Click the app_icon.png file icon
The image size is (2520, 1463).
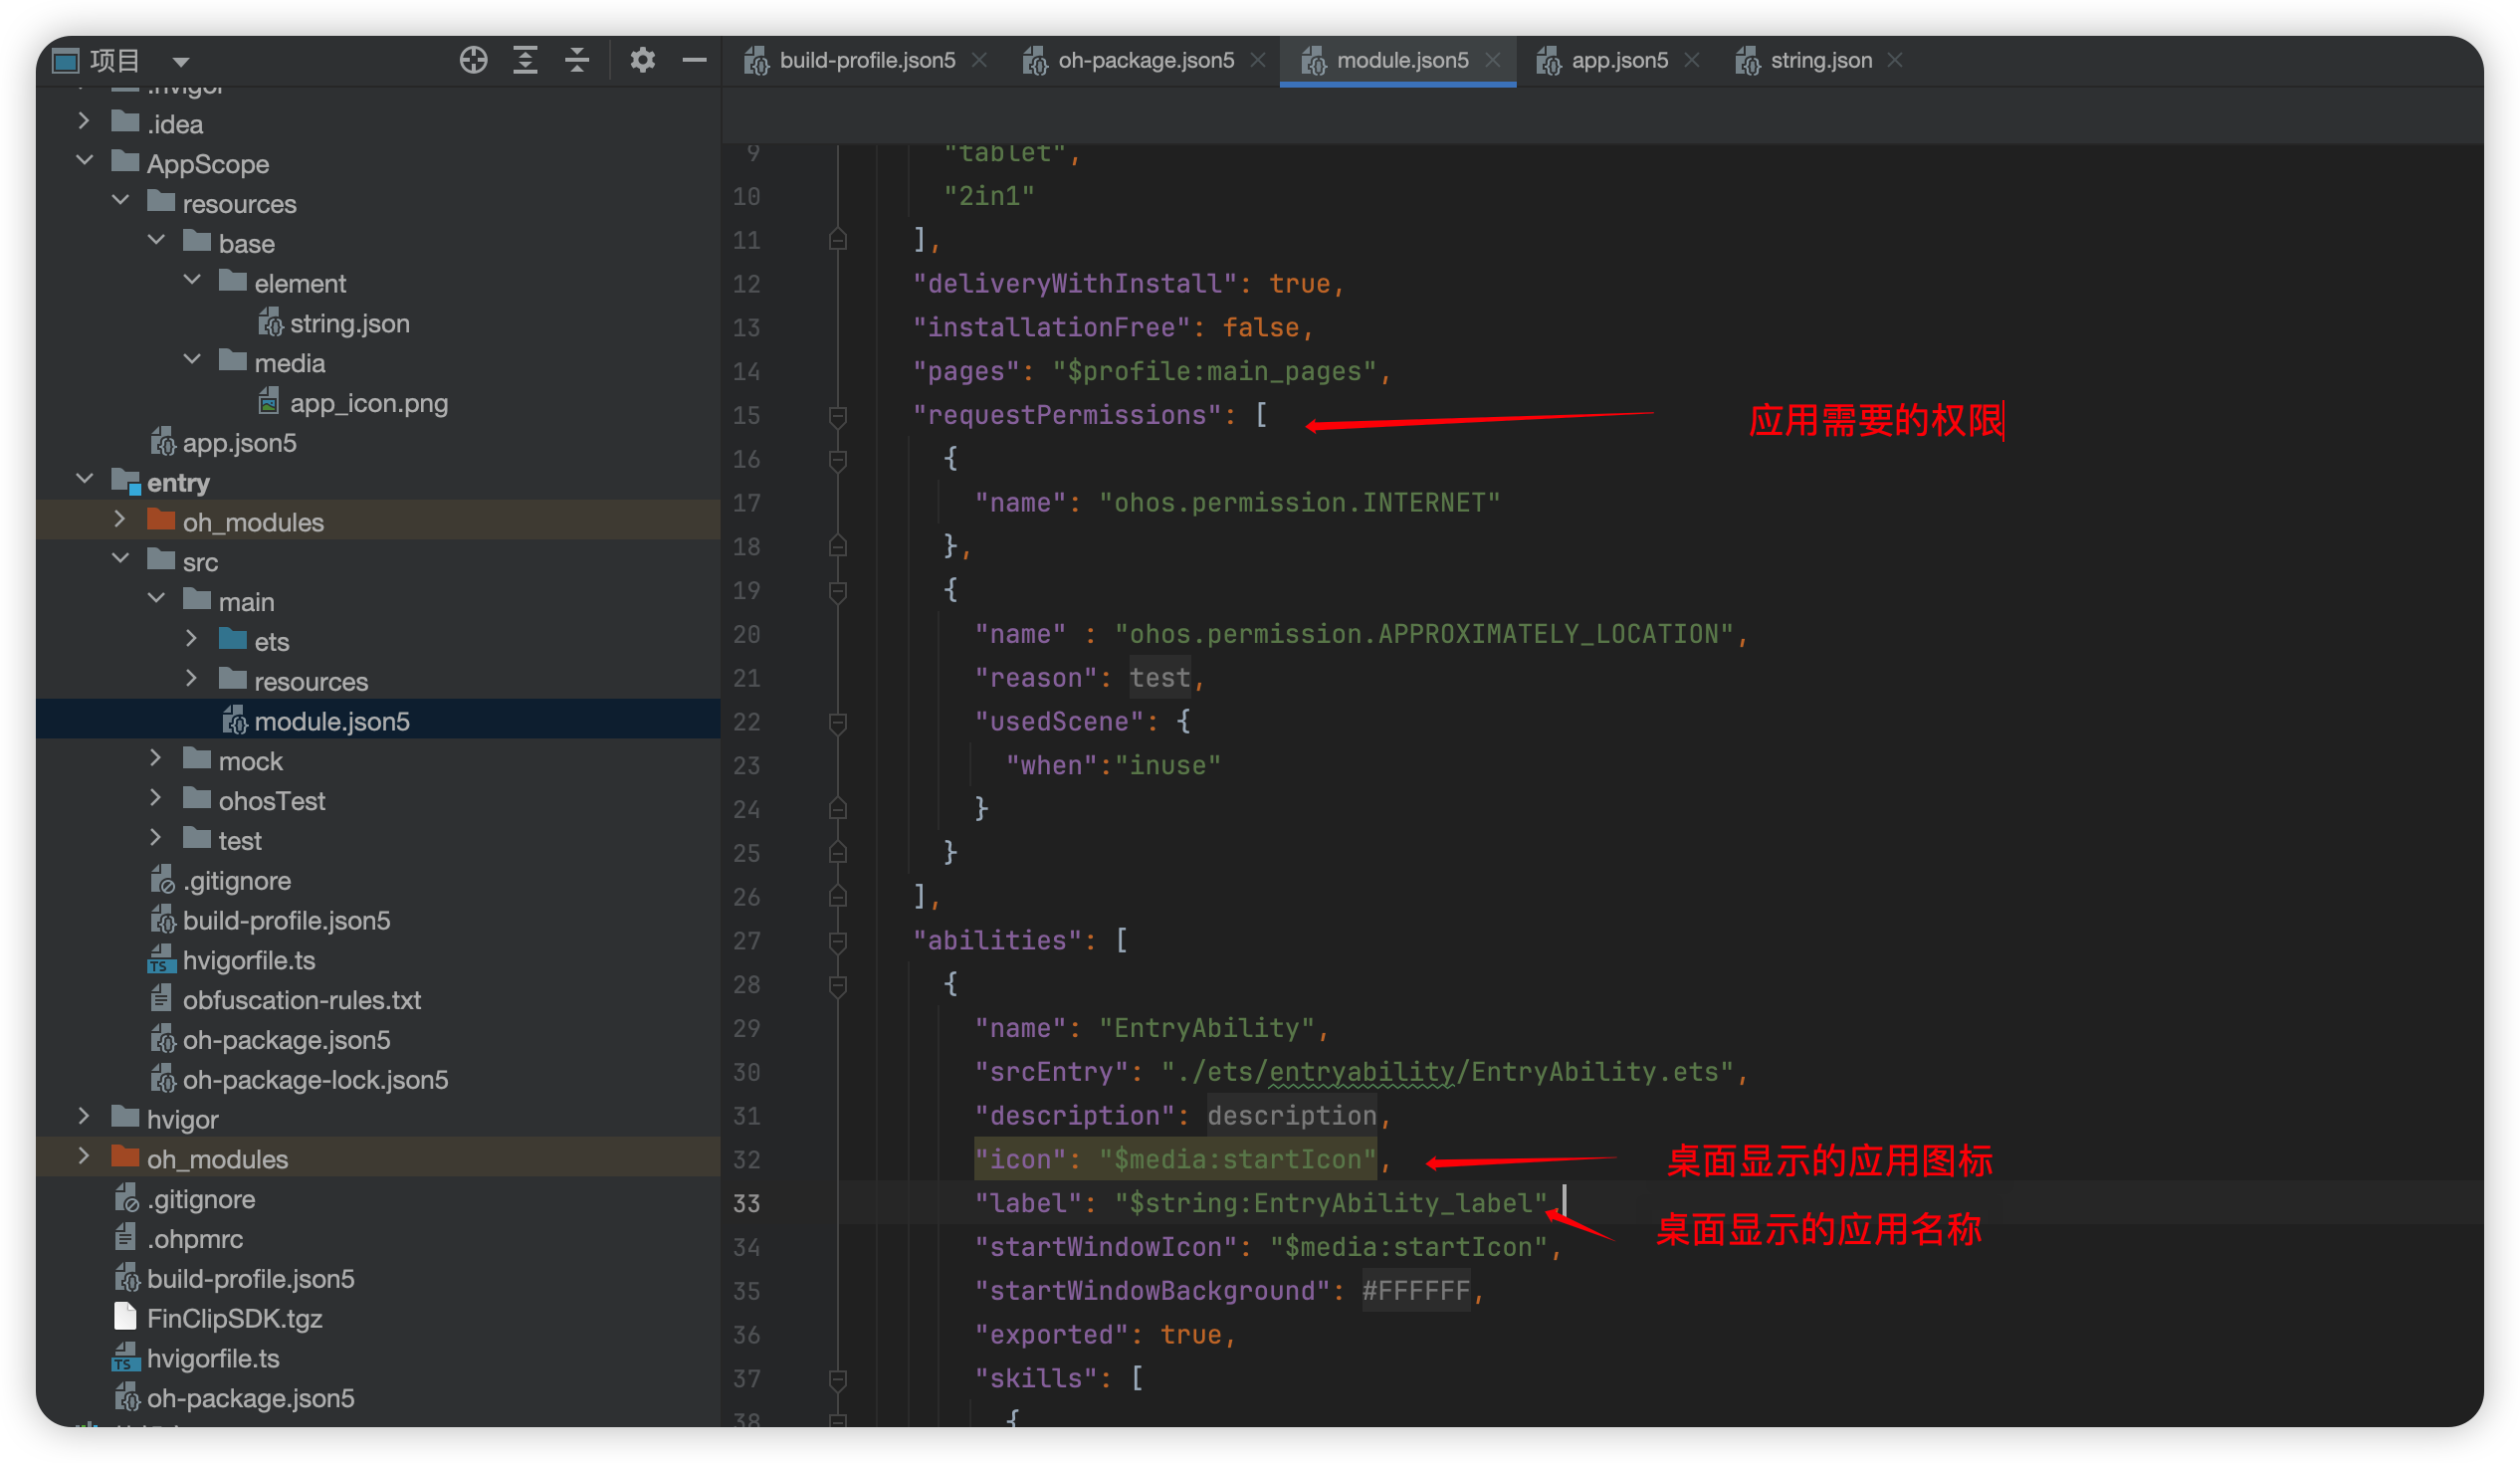point(269,403)
